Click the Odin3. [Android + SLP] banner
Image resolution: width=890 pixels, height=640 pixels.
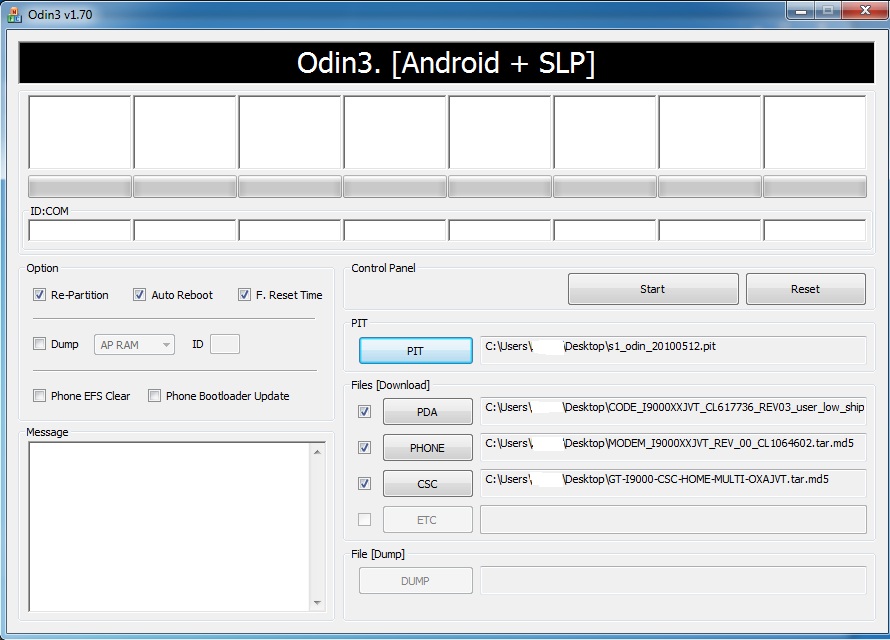446,62
